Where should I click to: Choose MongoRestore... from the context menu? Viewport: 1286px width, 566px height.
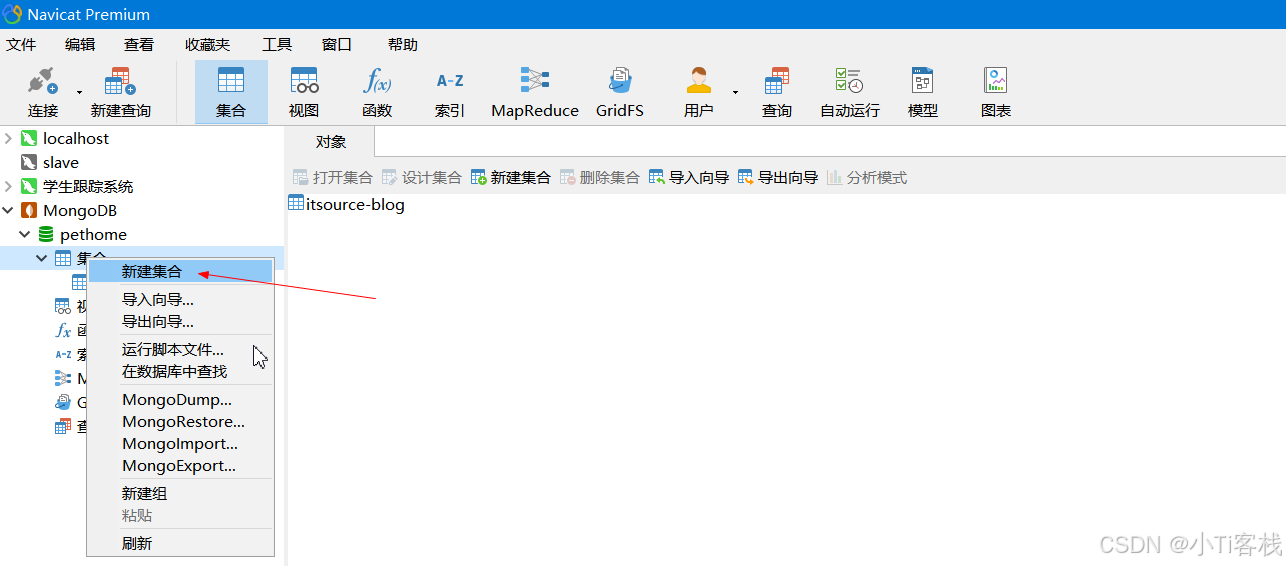tap(180, 422)
